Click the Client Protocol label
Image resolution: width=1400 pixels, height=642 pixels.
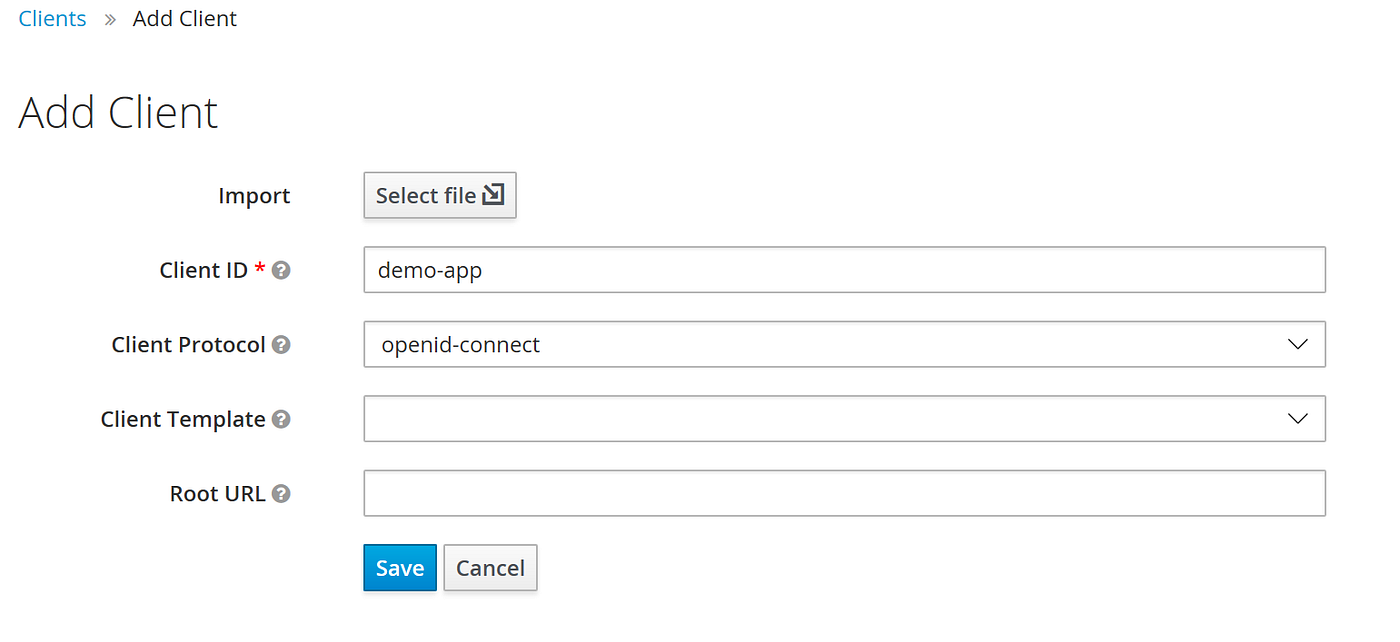pyautogui.click(x=188, y=344)
